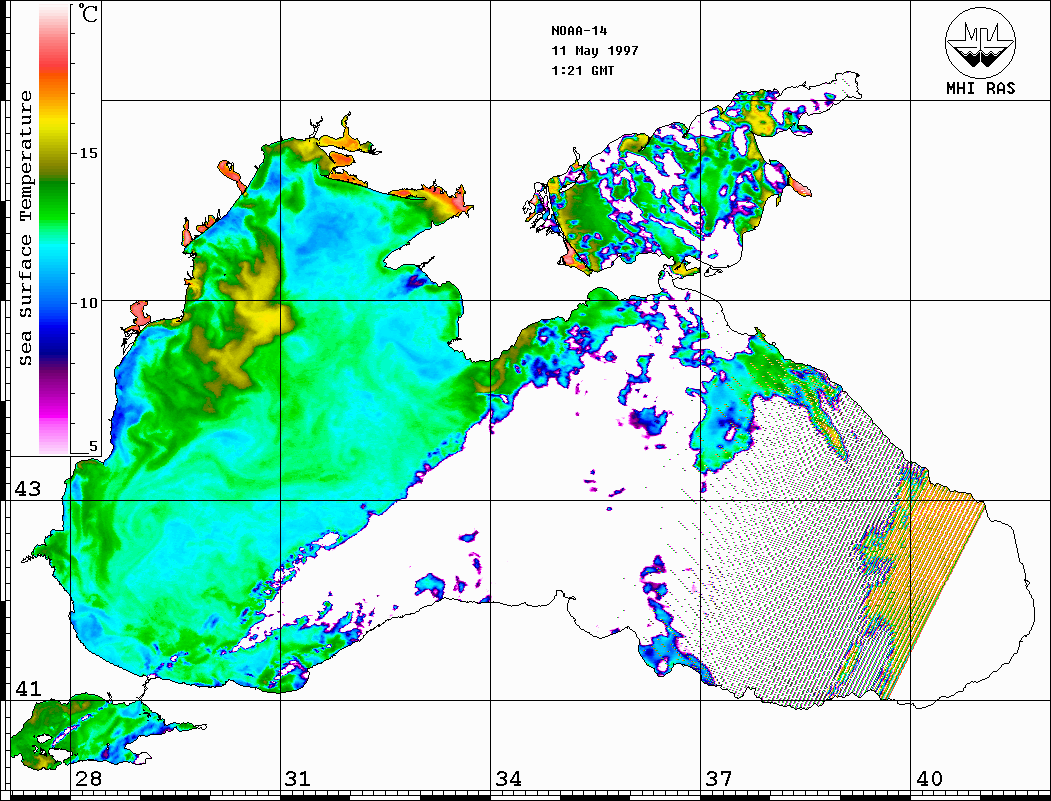Image resolution: width=1051 pixels, height=801 pixels.
Task: Click latitude label 43
Action: point(28,489)
